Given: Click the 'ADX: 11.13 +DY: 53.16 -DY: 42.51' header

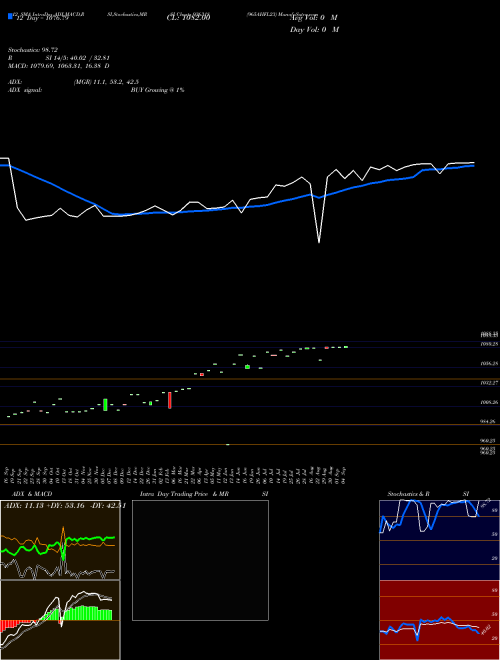Looking at the screenshot, I should click(x=65, y=506).
